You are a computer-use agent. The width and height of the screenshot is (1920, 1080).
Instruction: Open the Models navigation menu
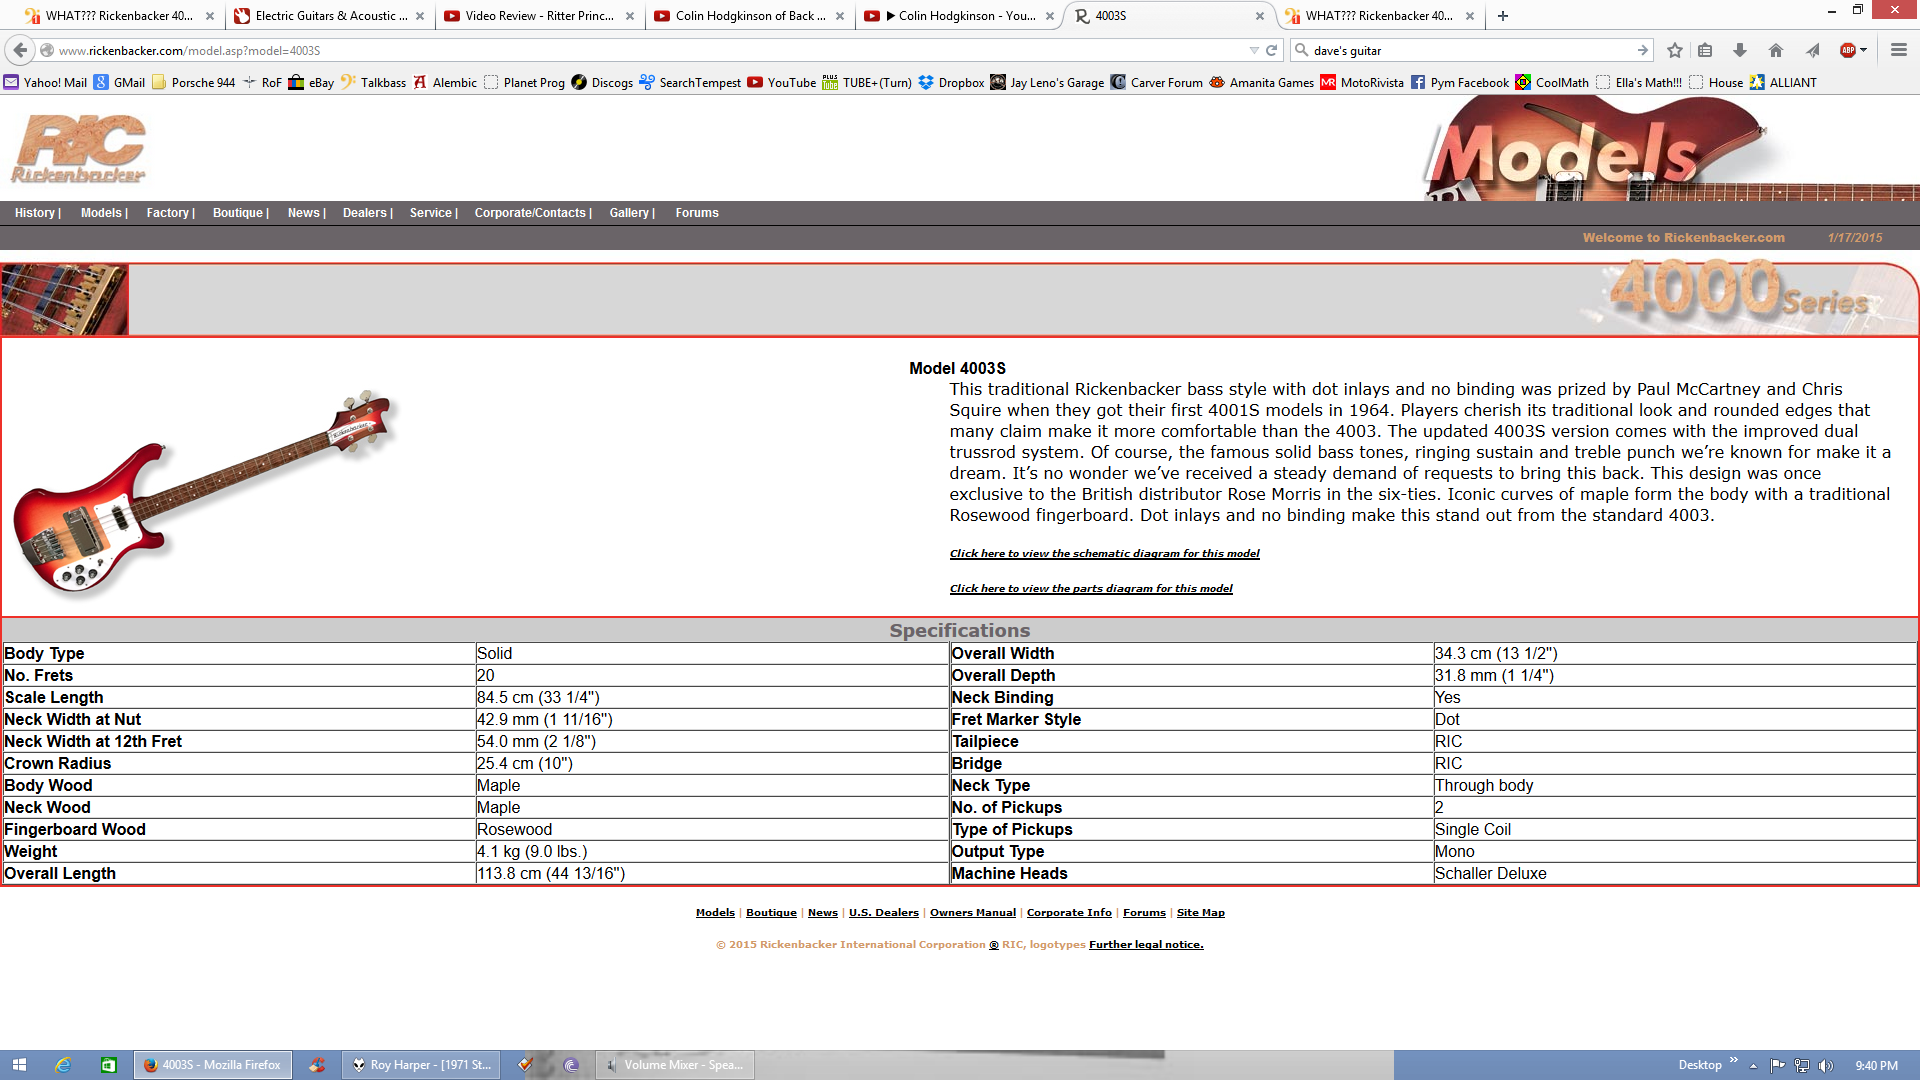point(104,213)
